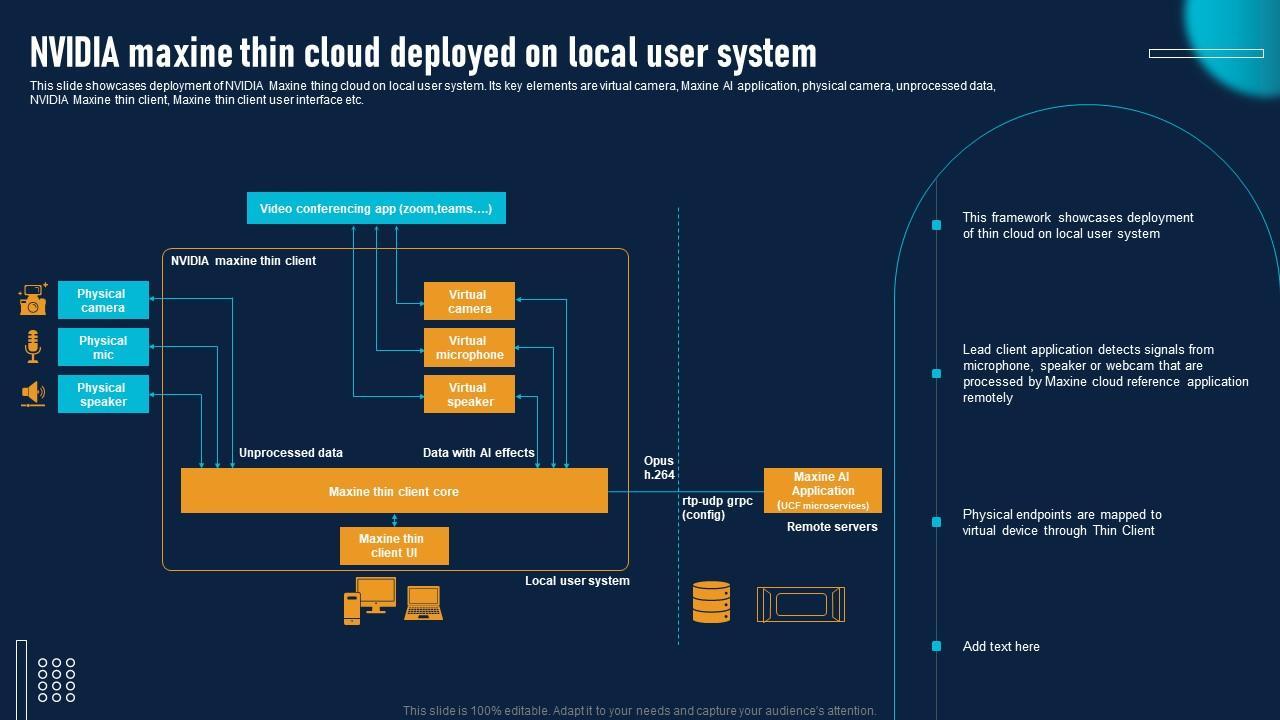Click the dot grid decoration icon

tap(56, 680)
